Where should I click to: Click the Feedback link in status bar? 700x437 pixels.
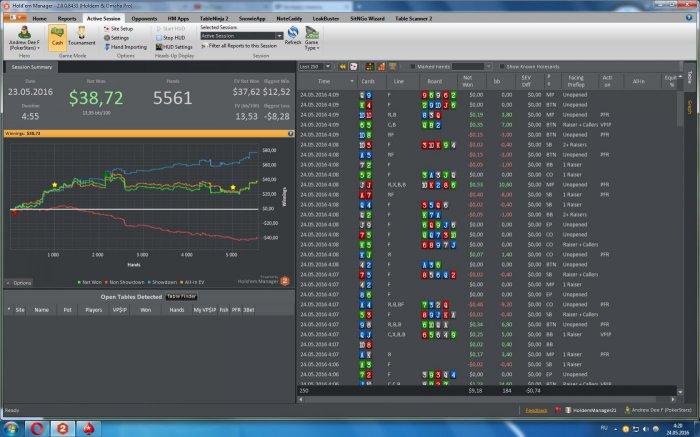[536, 410]
